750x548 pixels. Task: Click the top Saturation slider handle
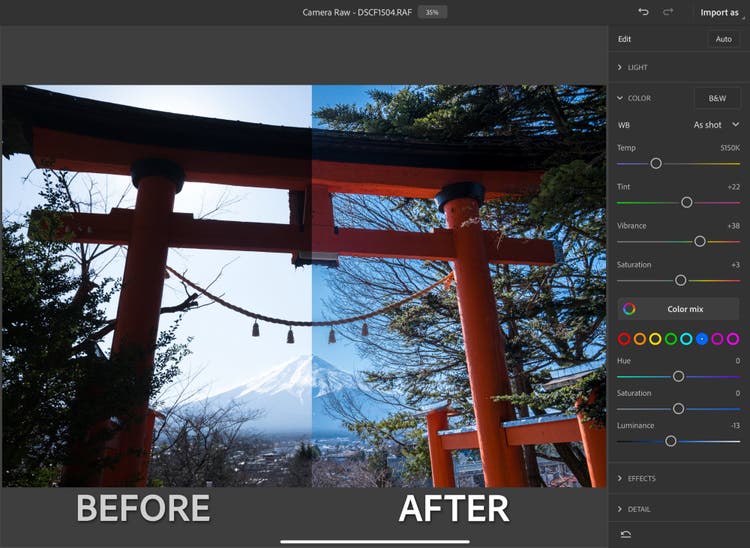[x=680, y=280]
